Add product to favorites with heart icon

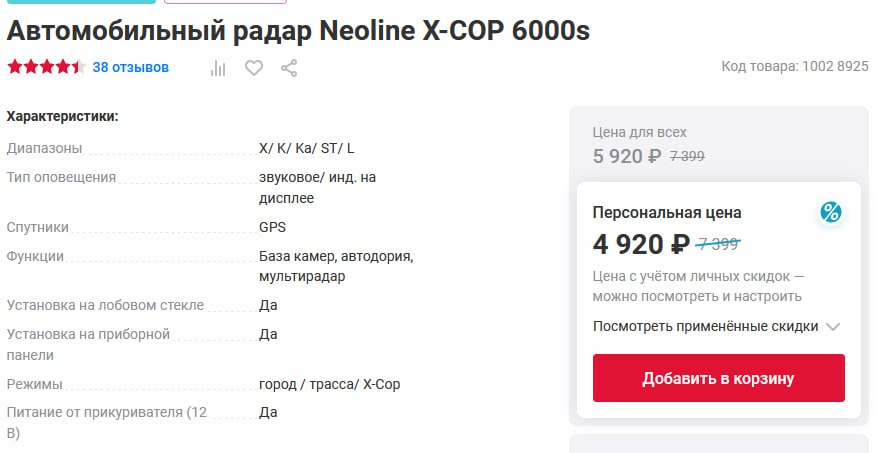tap(254, 68)
